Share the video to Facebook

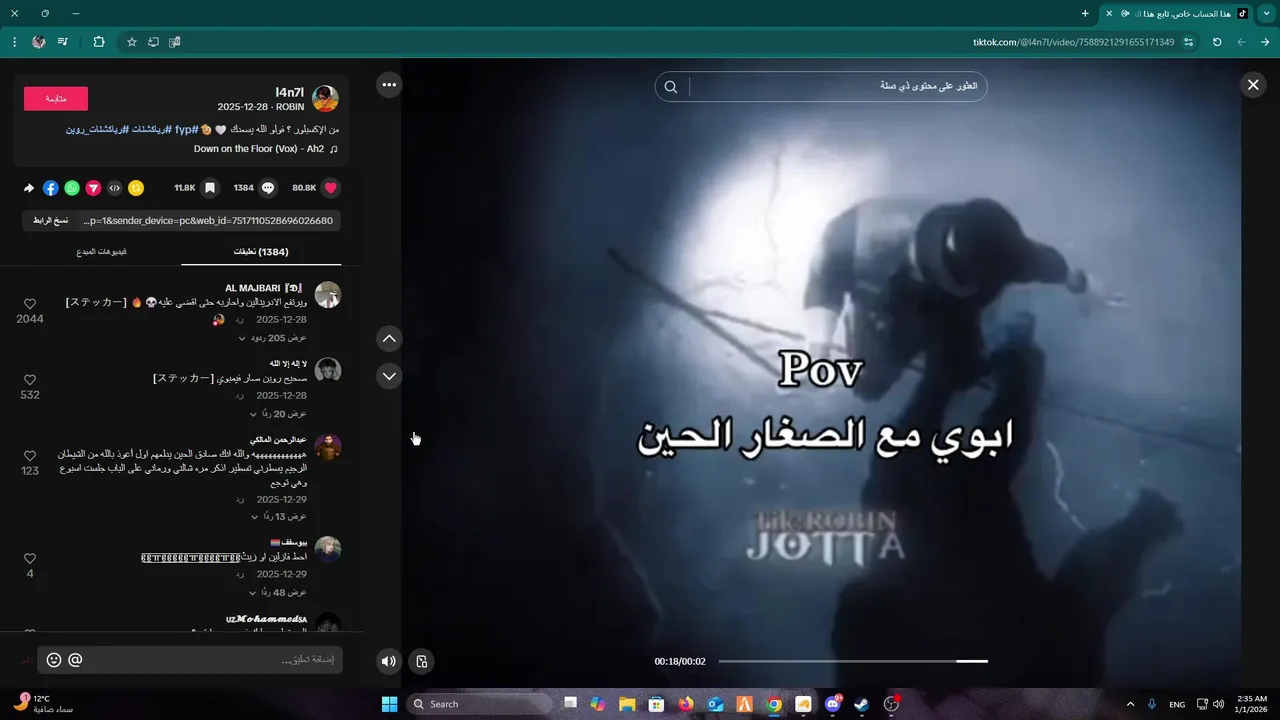tap(51, 188)
